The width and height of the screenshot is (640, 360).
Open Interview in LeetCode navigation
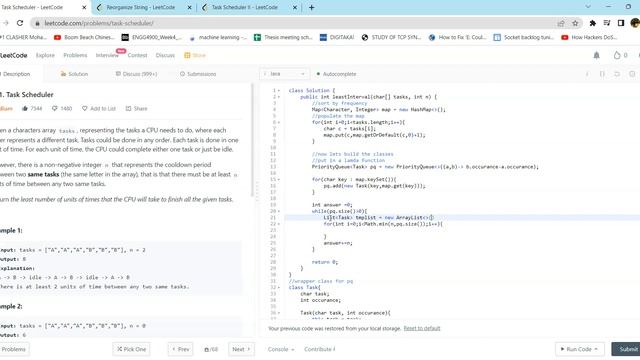(107, 55)
